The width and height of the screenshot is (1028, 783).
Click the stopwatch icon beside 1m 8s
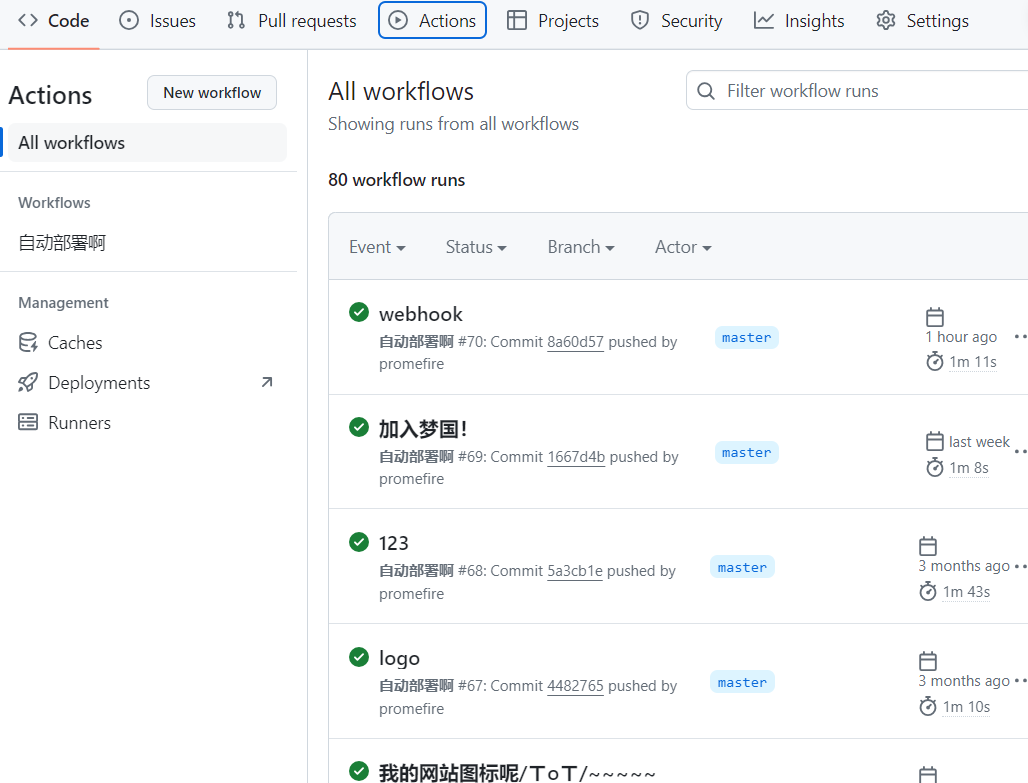pyautogui.click(x=935, y=468)
